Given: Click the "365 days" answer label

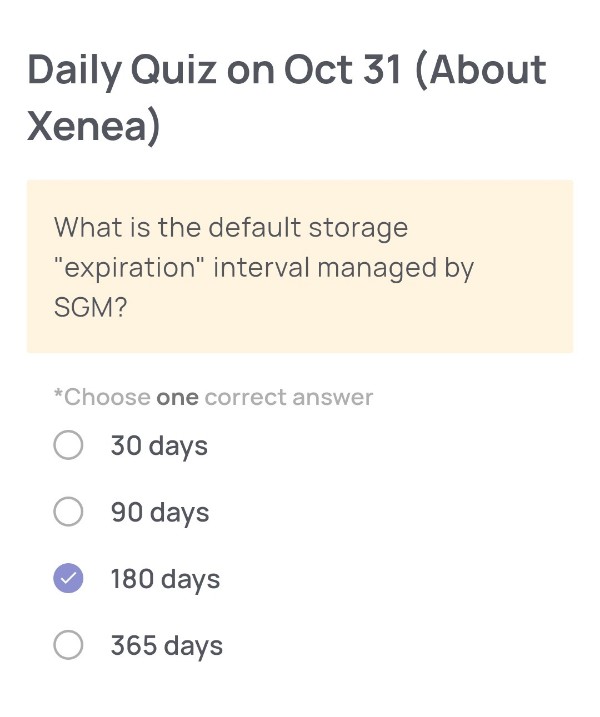Looking at the screenshot, I should pyautogui.click(x=166, y=646).
